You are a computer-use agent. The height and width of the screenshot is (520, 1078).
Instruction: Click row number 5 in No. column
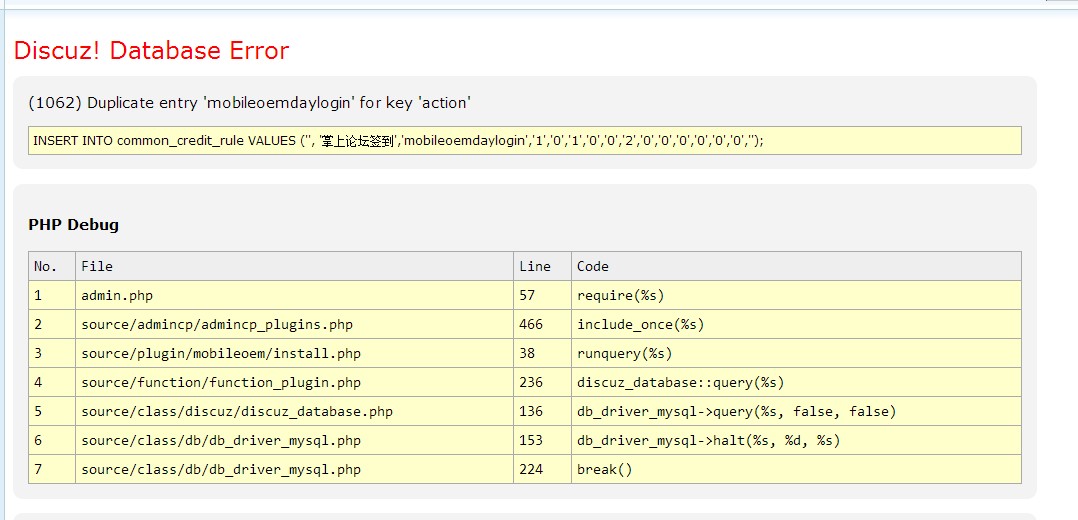pyautogui.click(x=52, y=411)
